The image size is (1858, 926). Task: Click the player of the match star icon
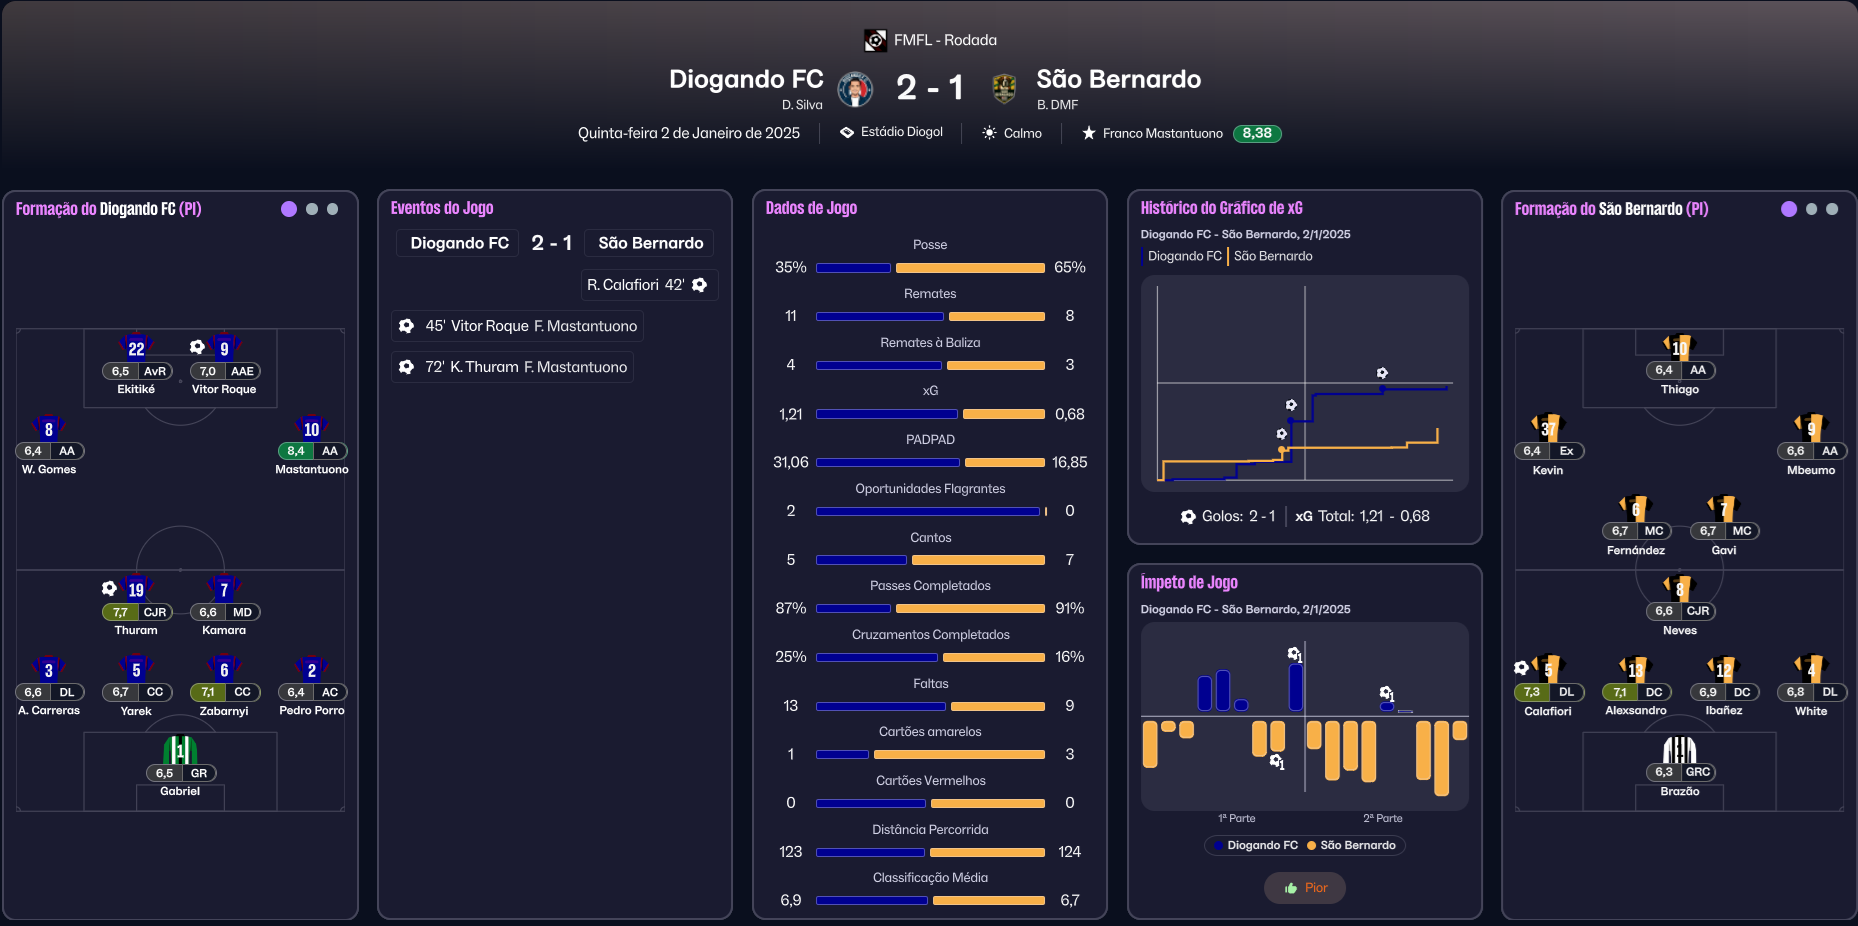point(1089,133)
